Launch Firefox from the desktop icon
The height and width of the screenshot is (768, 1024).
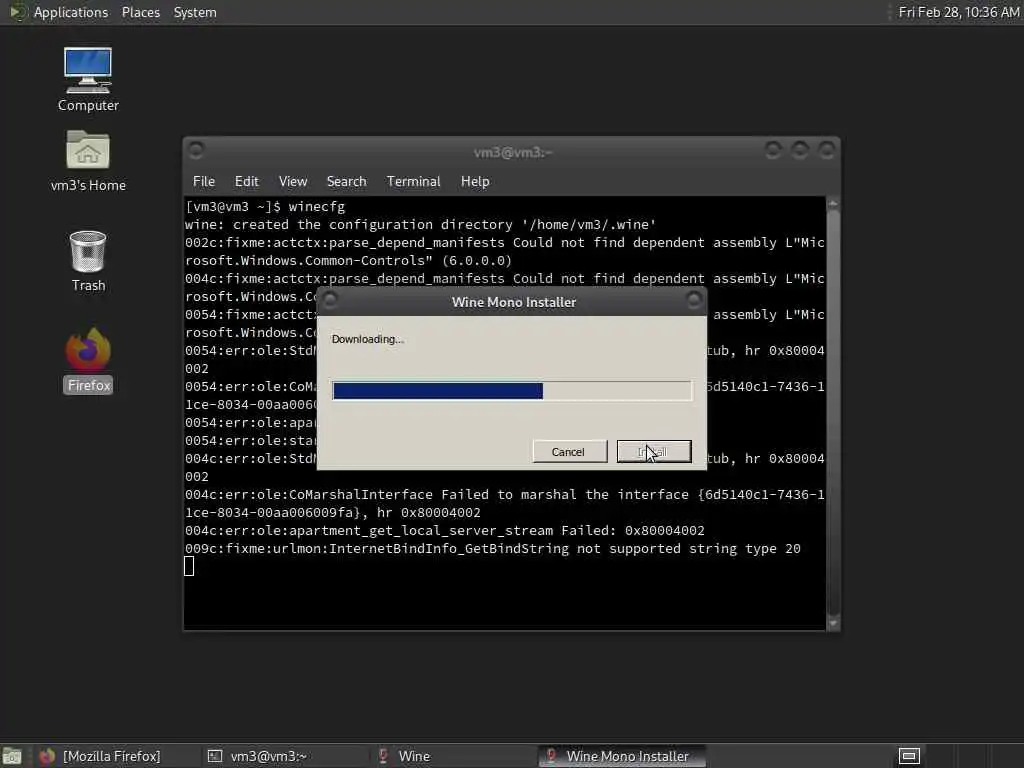pos(88,360)
